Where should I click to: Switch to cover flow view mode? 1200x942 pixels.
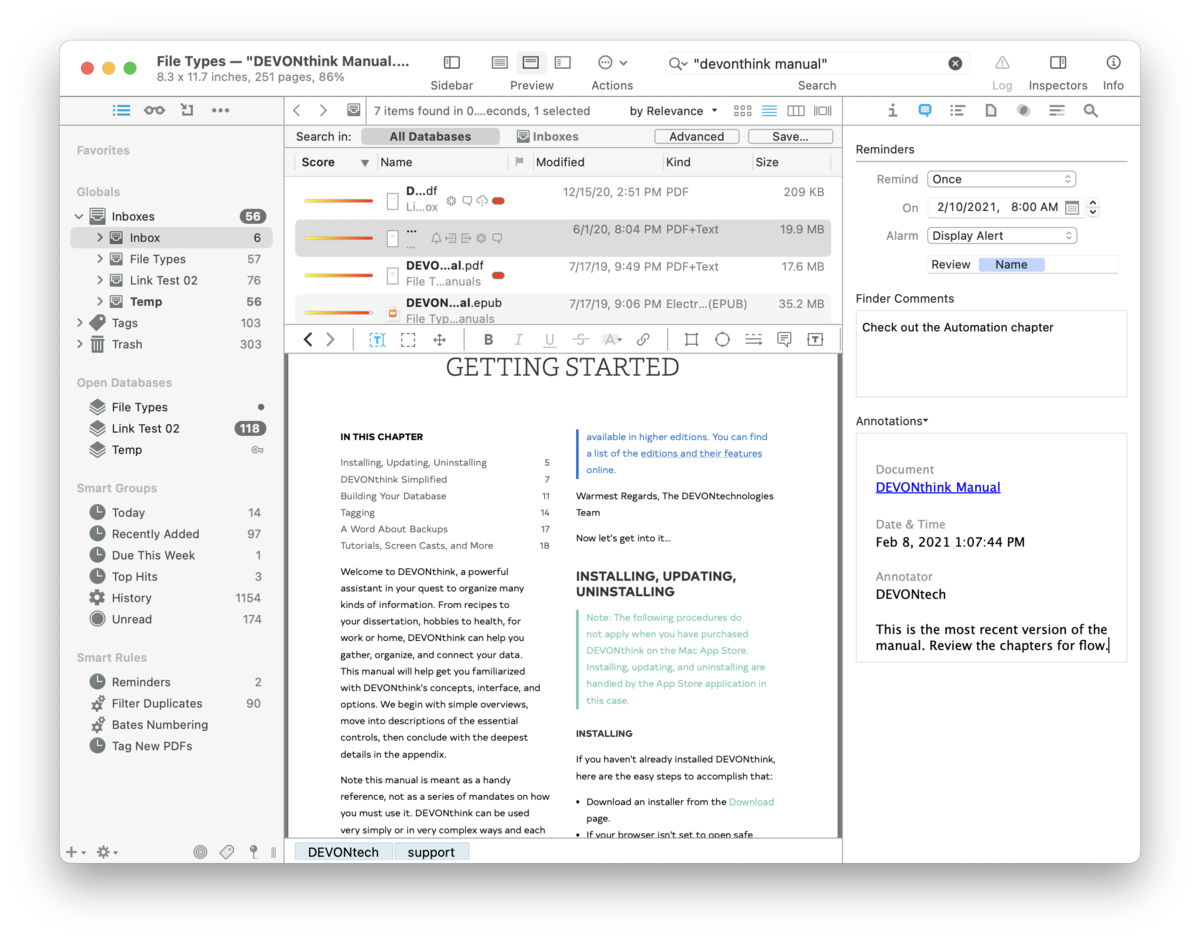click(824, 111)
